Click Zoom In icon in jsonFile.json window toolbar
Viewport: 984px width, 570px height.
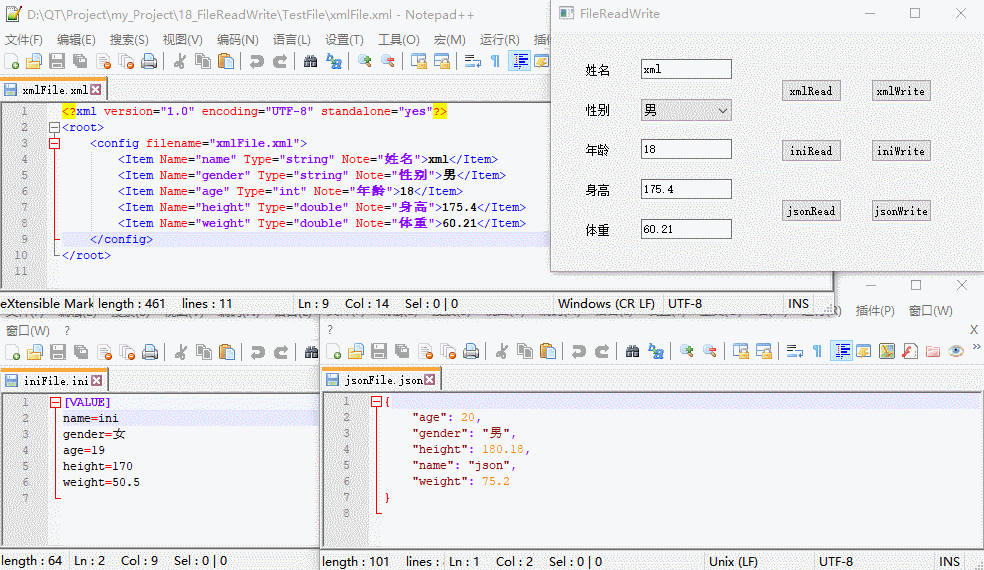click(x=687, y=352)
